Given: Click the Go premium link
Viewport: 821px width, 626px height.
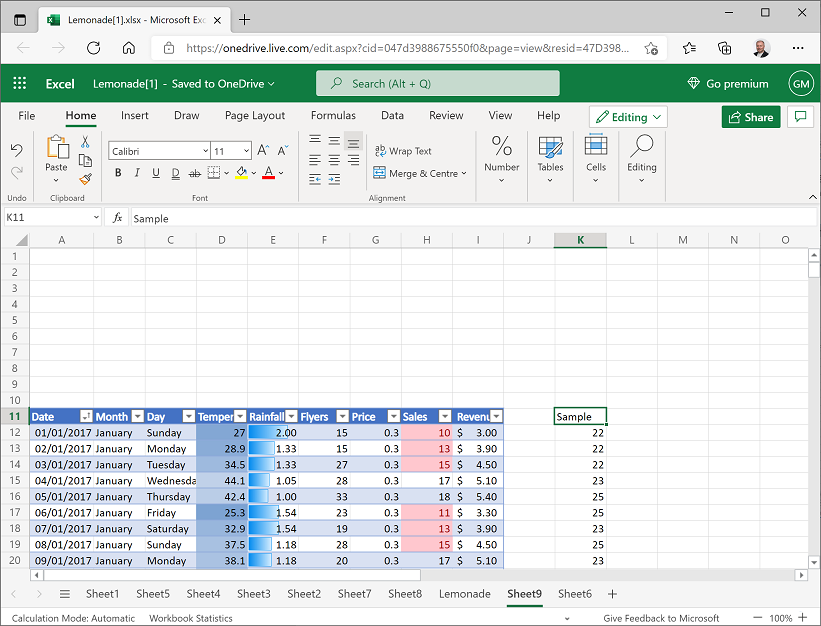Looking at the screenshot, I should pos(728,83).
